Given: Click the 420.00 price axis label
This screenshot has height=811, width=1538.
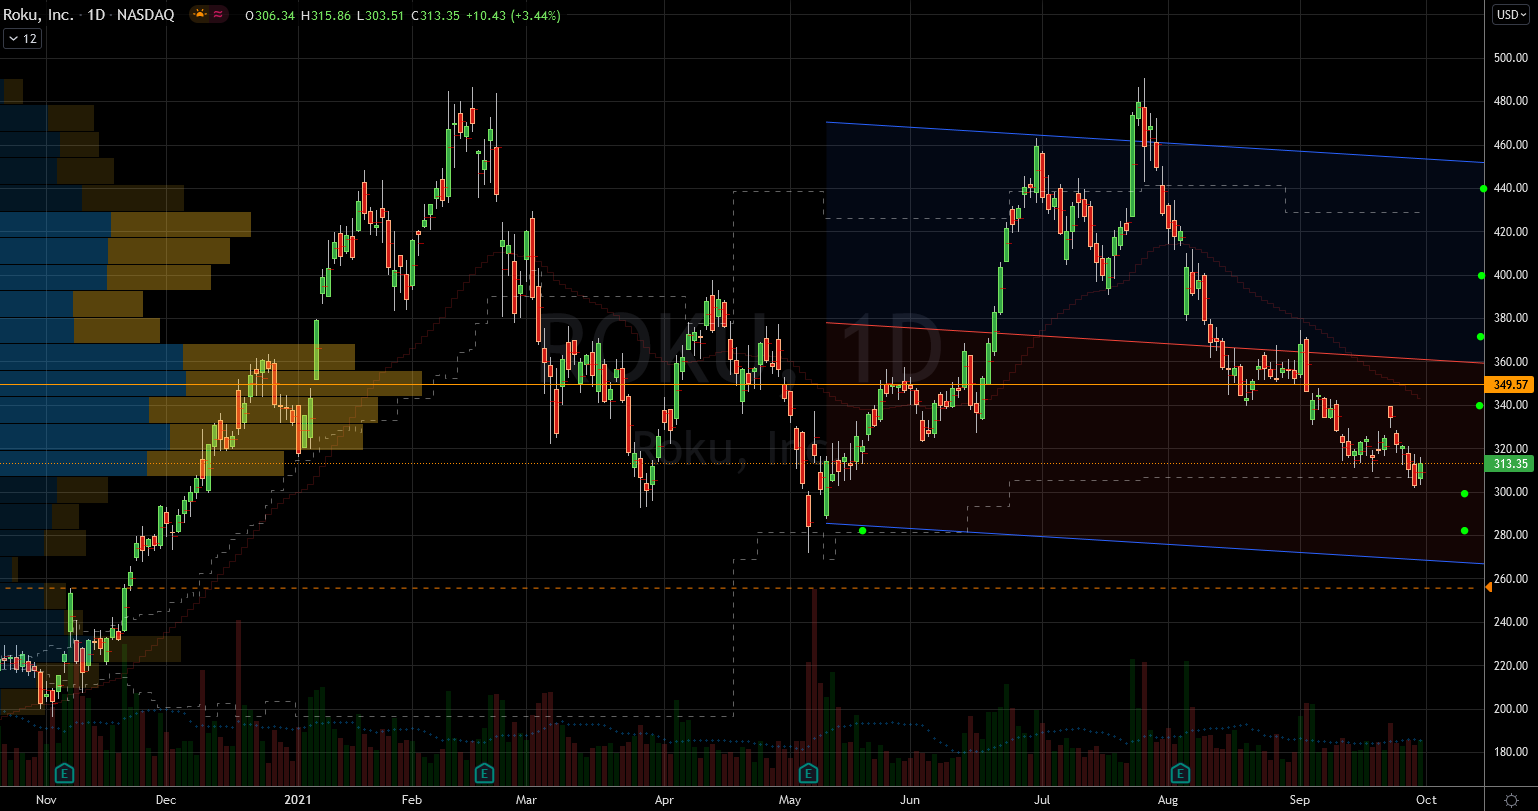Looking at the screenshot, I should point(1510,232).
